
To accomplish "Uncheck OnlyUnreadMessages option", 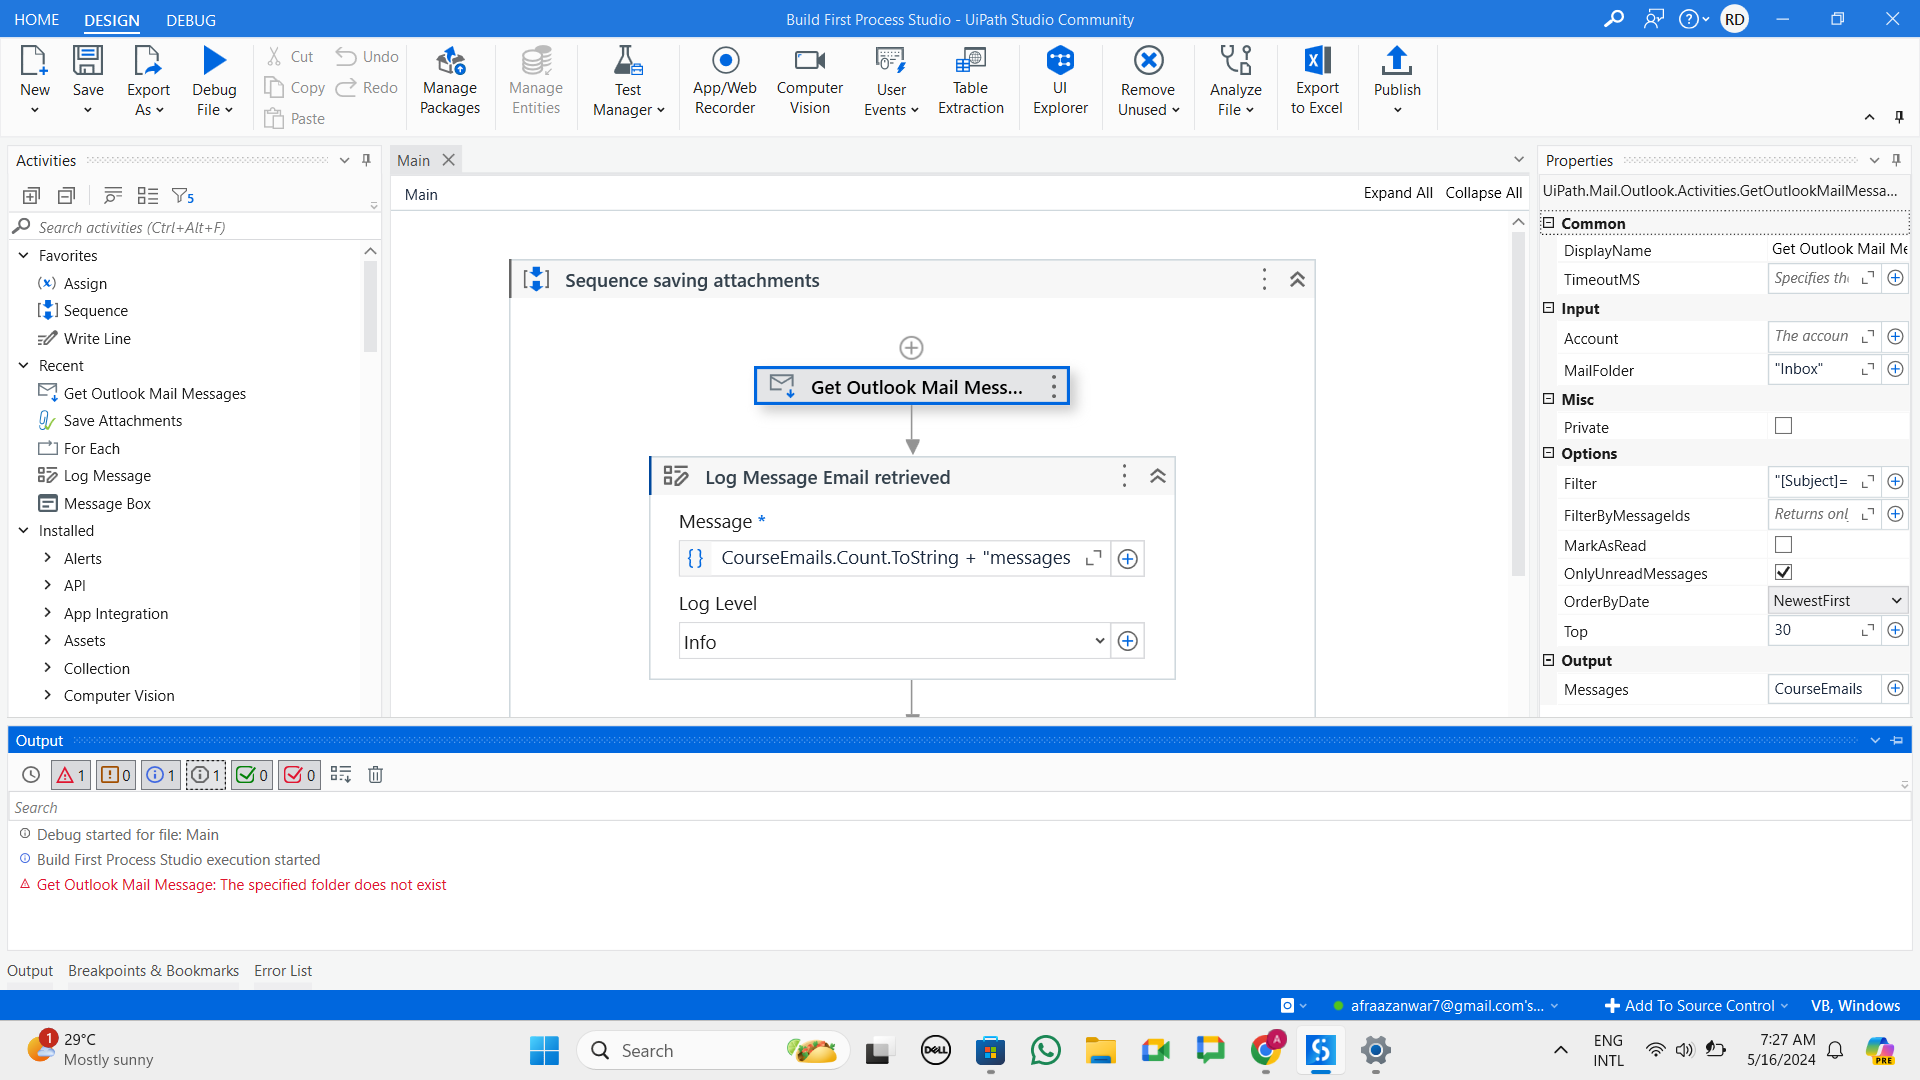I will [x=1783, y=573].
